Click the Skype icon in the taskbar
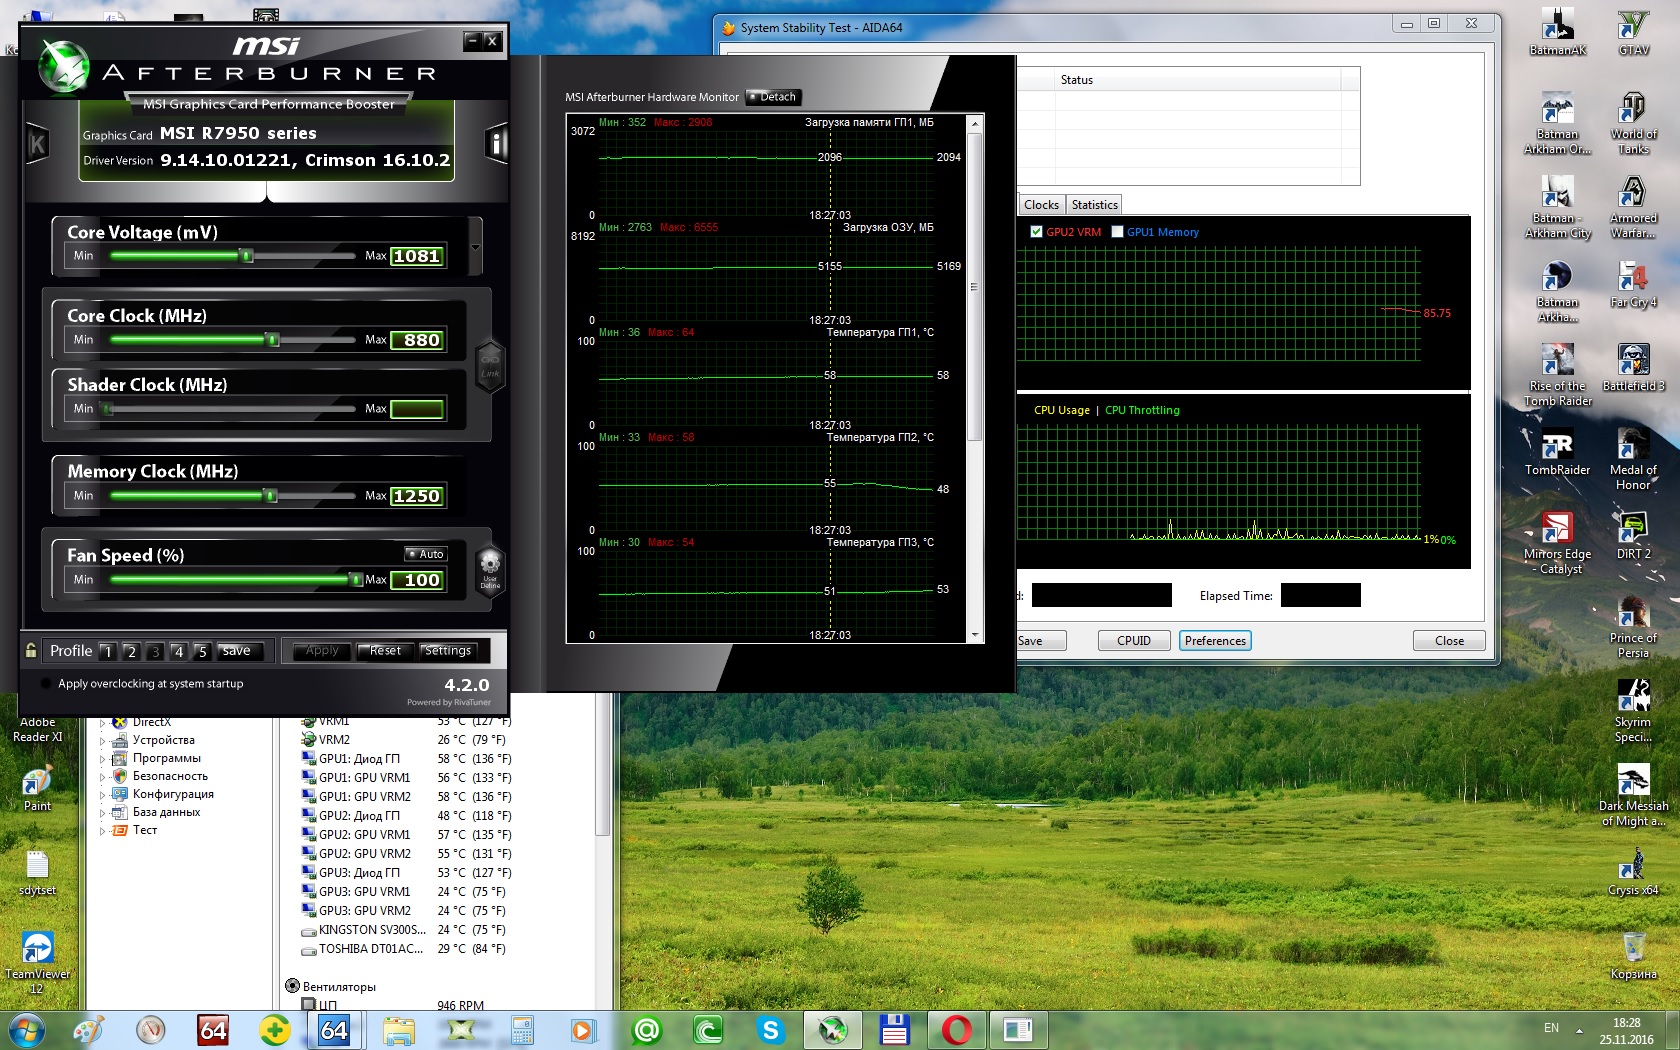This screenshot has width=1680, height=1050. click(770, 1029)
